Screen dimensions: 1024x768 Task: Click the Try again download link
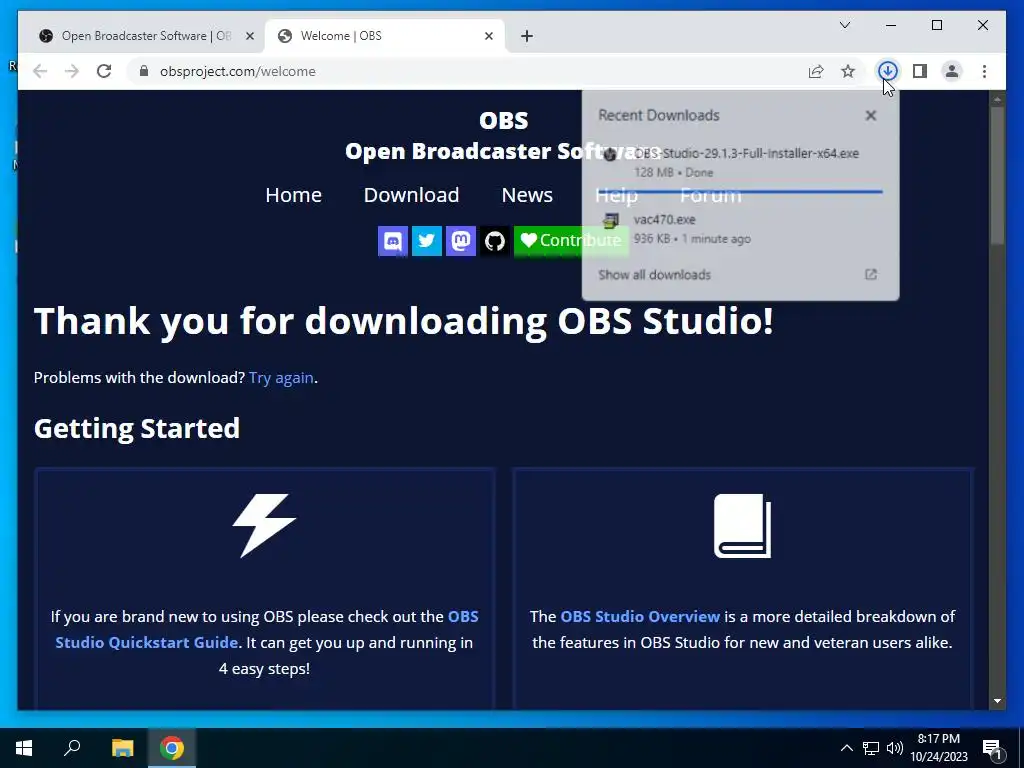(281, 377)
